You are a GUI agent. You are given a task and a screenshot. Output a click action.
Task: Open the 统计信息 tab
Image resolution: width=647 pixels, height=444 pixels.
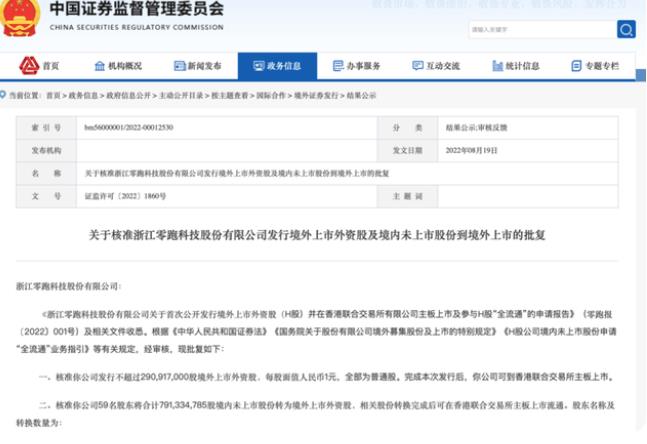point(516,66)
